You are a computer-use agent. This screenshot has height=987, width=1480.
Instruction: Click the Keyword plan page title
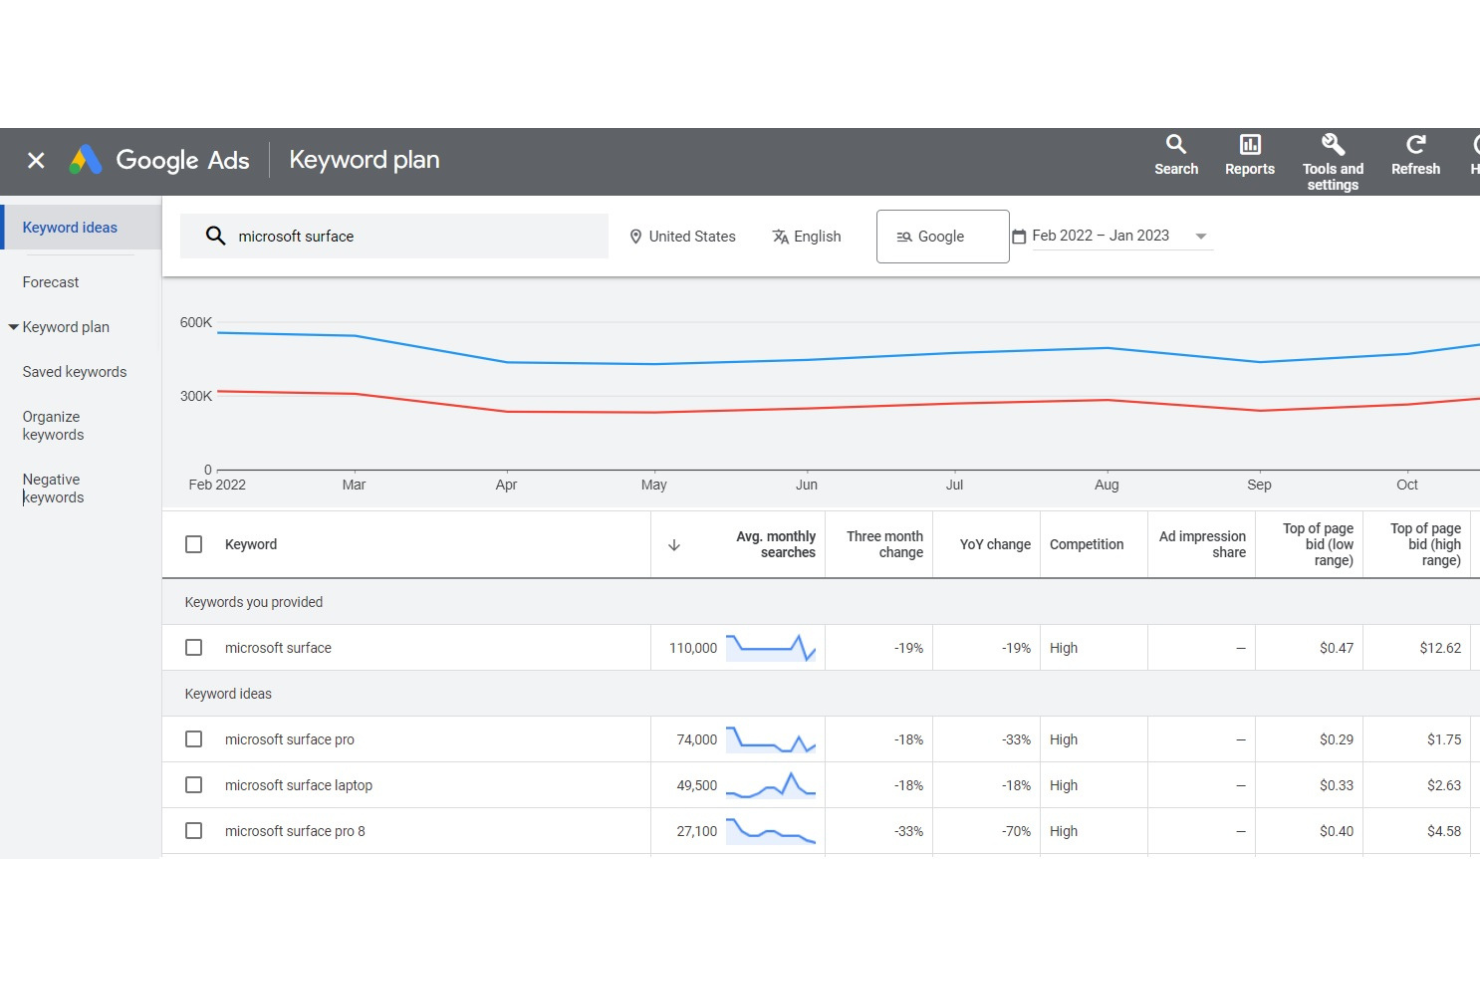point(364,160)
